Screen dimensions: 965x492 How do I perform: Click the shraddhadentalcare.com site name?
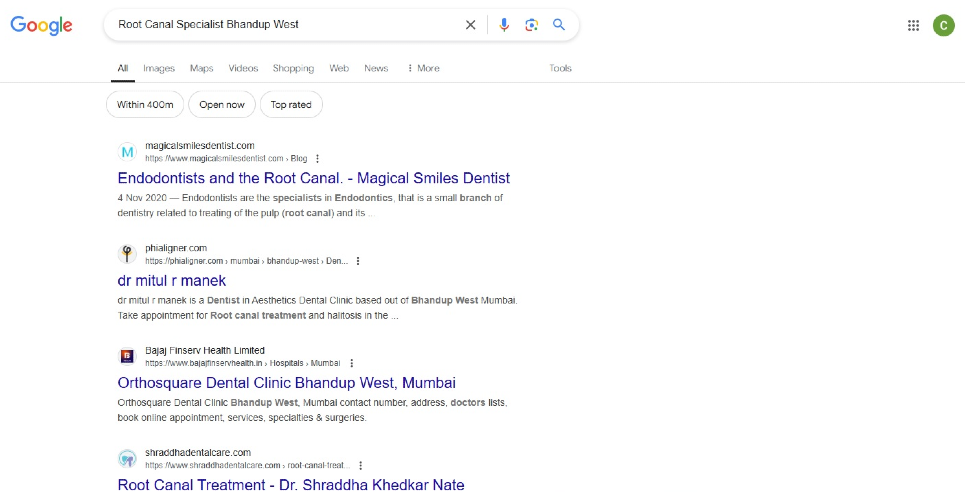pyautogui.click(x=198, y=453)
